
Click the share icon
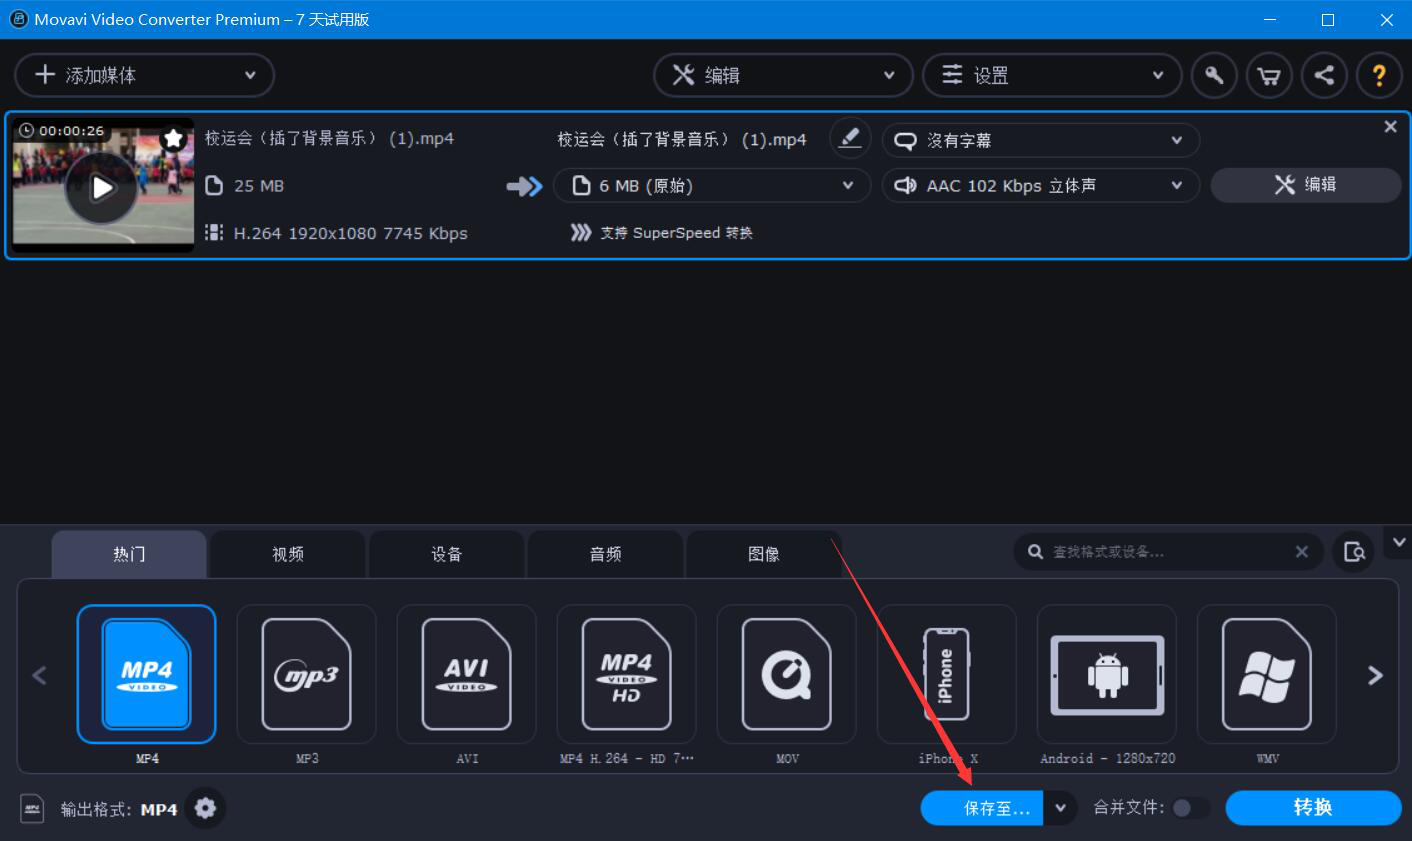[1324, 76]
